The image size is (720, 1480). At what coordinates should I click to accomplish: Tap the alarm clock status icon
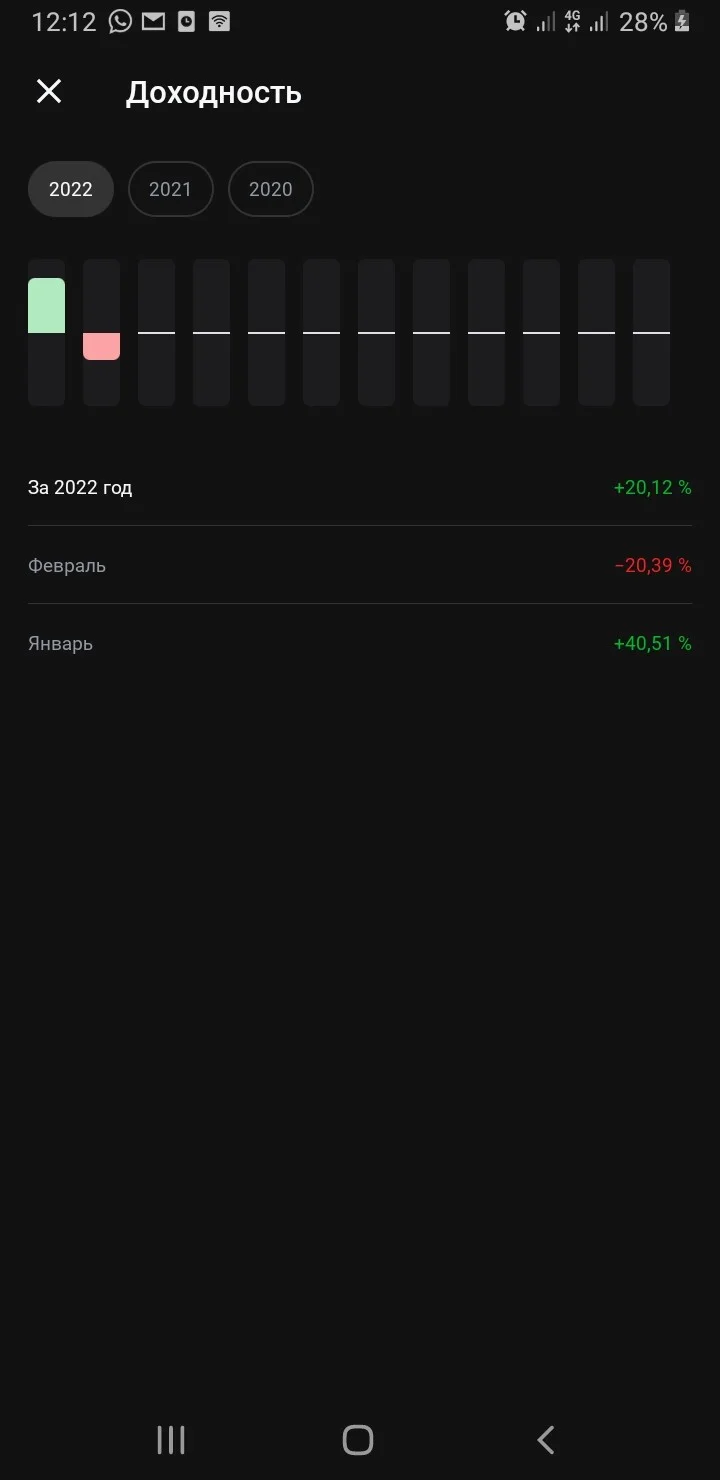pos(515,21)
